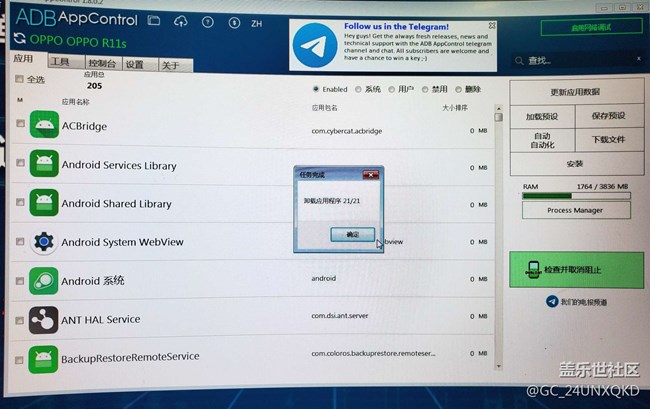This screenshot has width=650, height=409.
Task: Sort list by 大小排序 column header
Action: coord(456,103)
